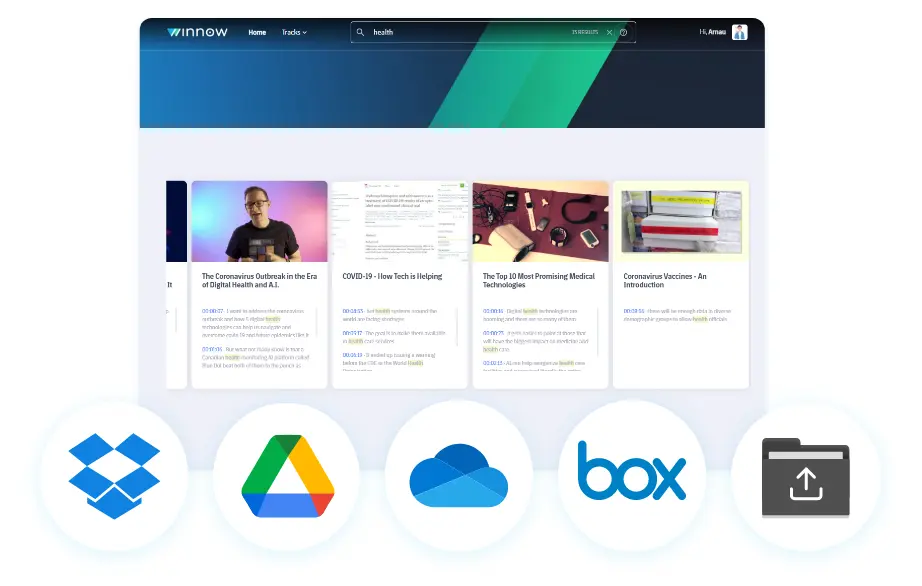Open the Top 10 Medical Technologies thumbnail
Image resolution: width=922 pixels, height=586 pixels.
point(540,221)
